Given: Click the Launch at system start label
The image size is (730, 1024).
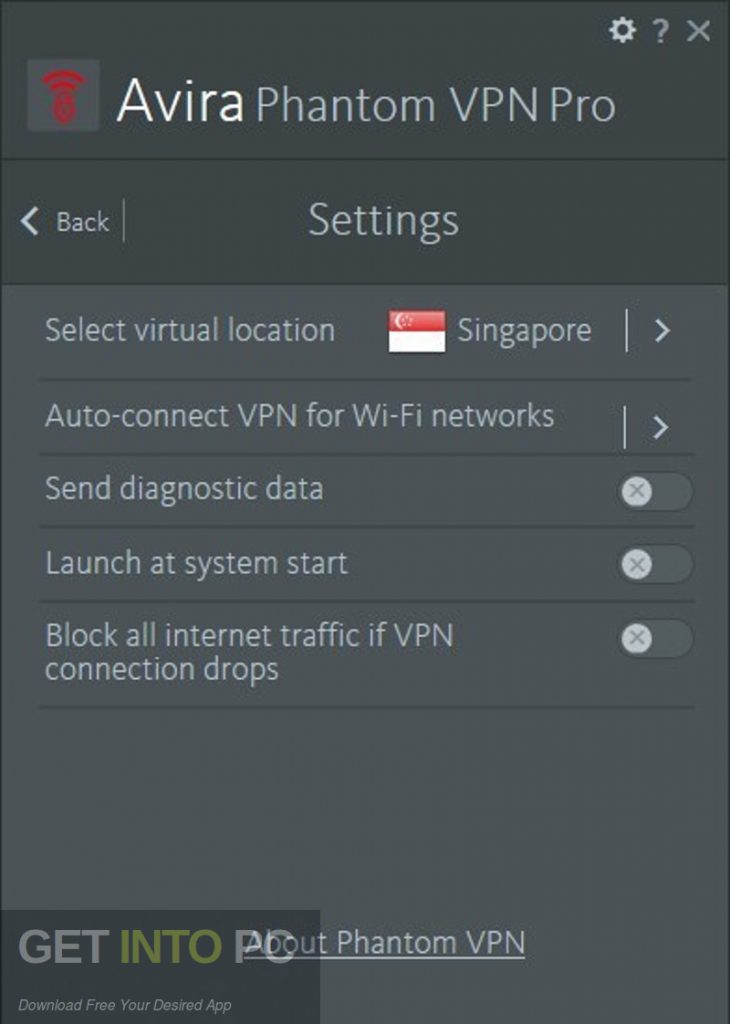Looking at the screenshot, I should click(196, 563).
